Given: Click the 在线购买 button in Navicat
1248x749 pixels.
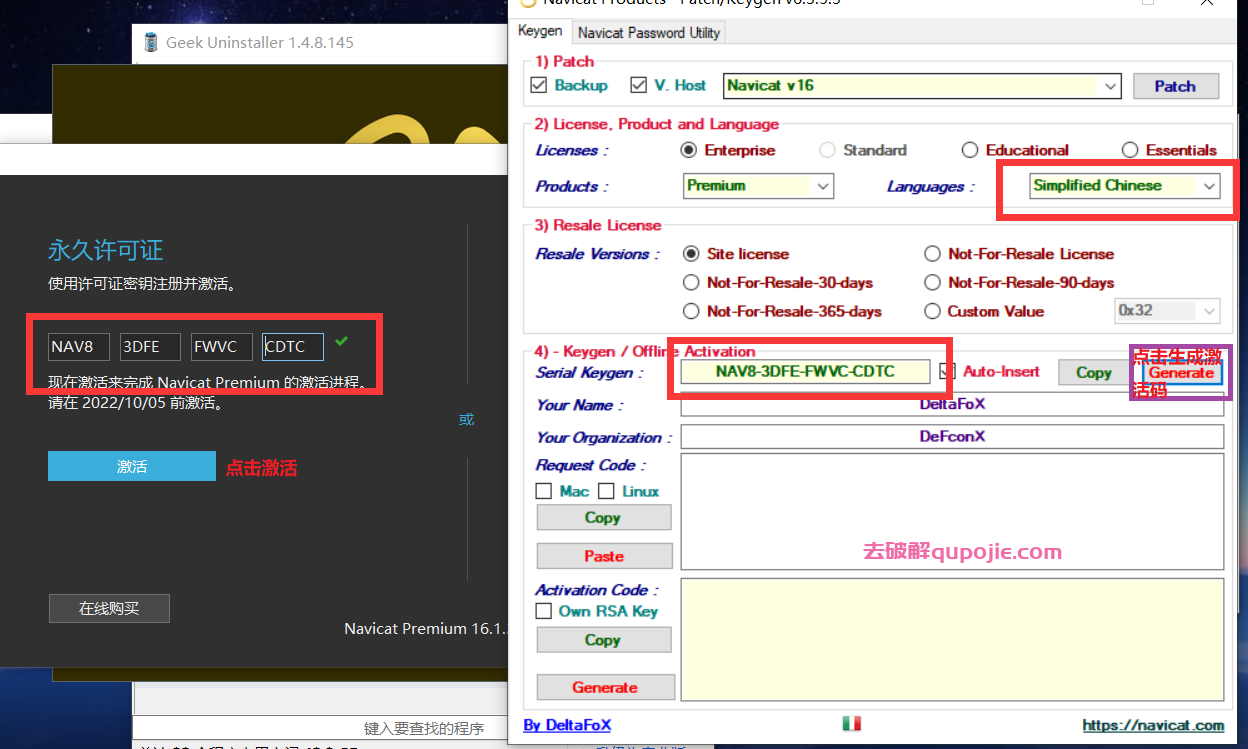Looking at the screenshot, I should (x=109, y=608).
